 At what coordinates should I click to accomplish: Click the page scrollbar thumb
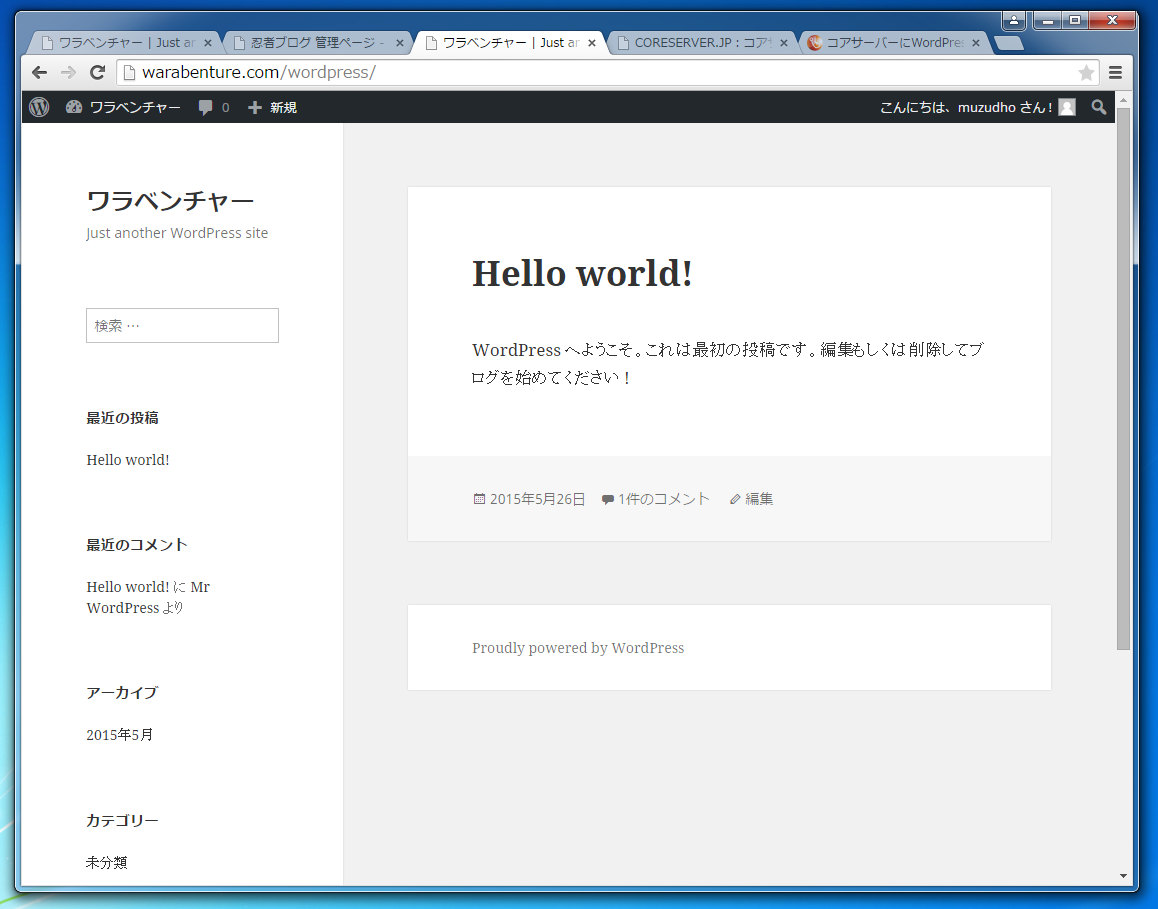(x=1123, y=379)
